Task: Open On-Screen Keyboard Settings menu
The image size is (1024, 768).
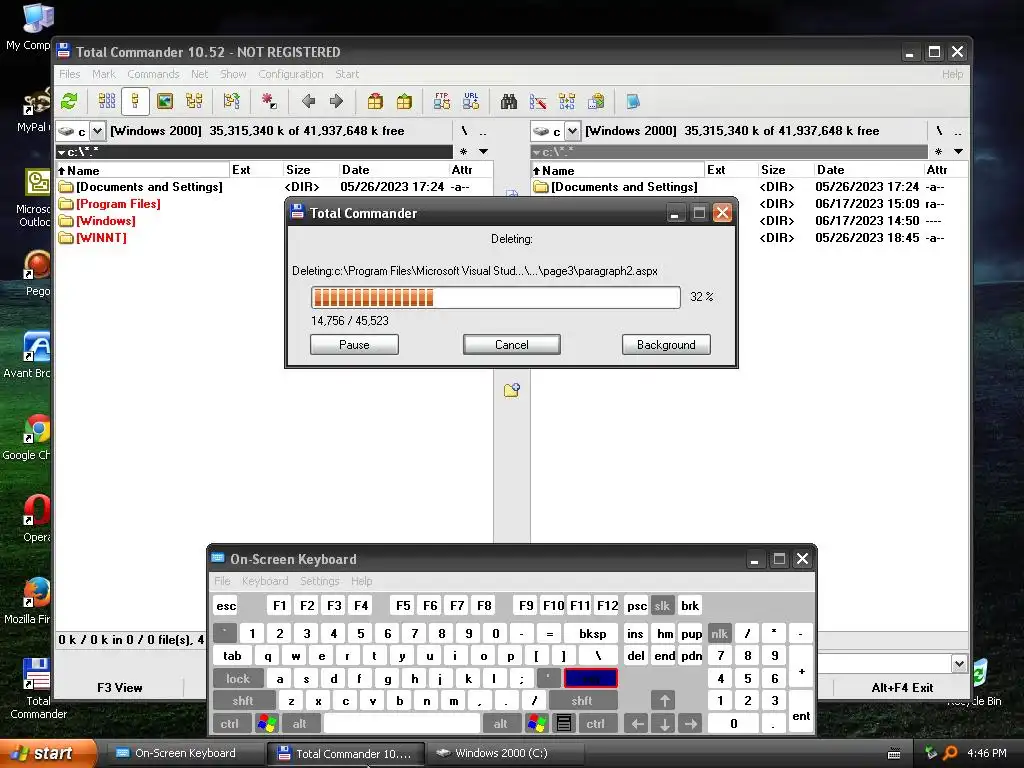Action: [x=319, y=581]
